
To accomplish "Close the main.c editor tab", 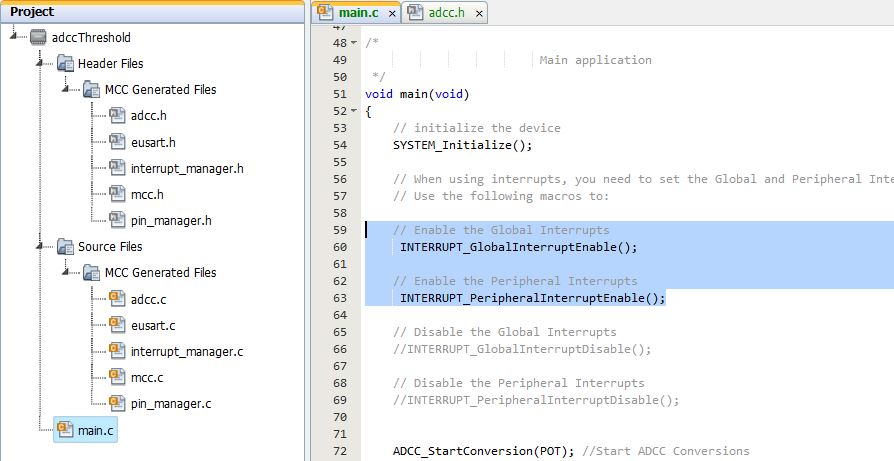I will click(392, 14).
